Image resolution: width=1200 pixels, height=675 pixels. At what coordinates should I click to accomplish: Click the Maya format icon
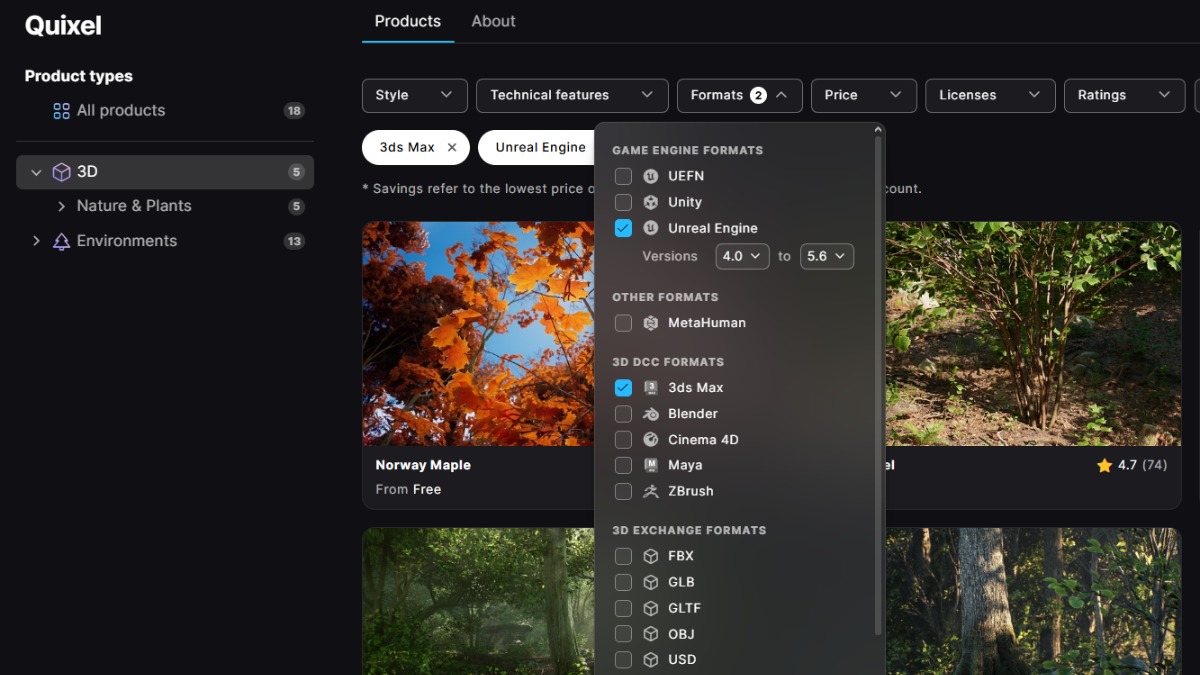tap(651, 466)
